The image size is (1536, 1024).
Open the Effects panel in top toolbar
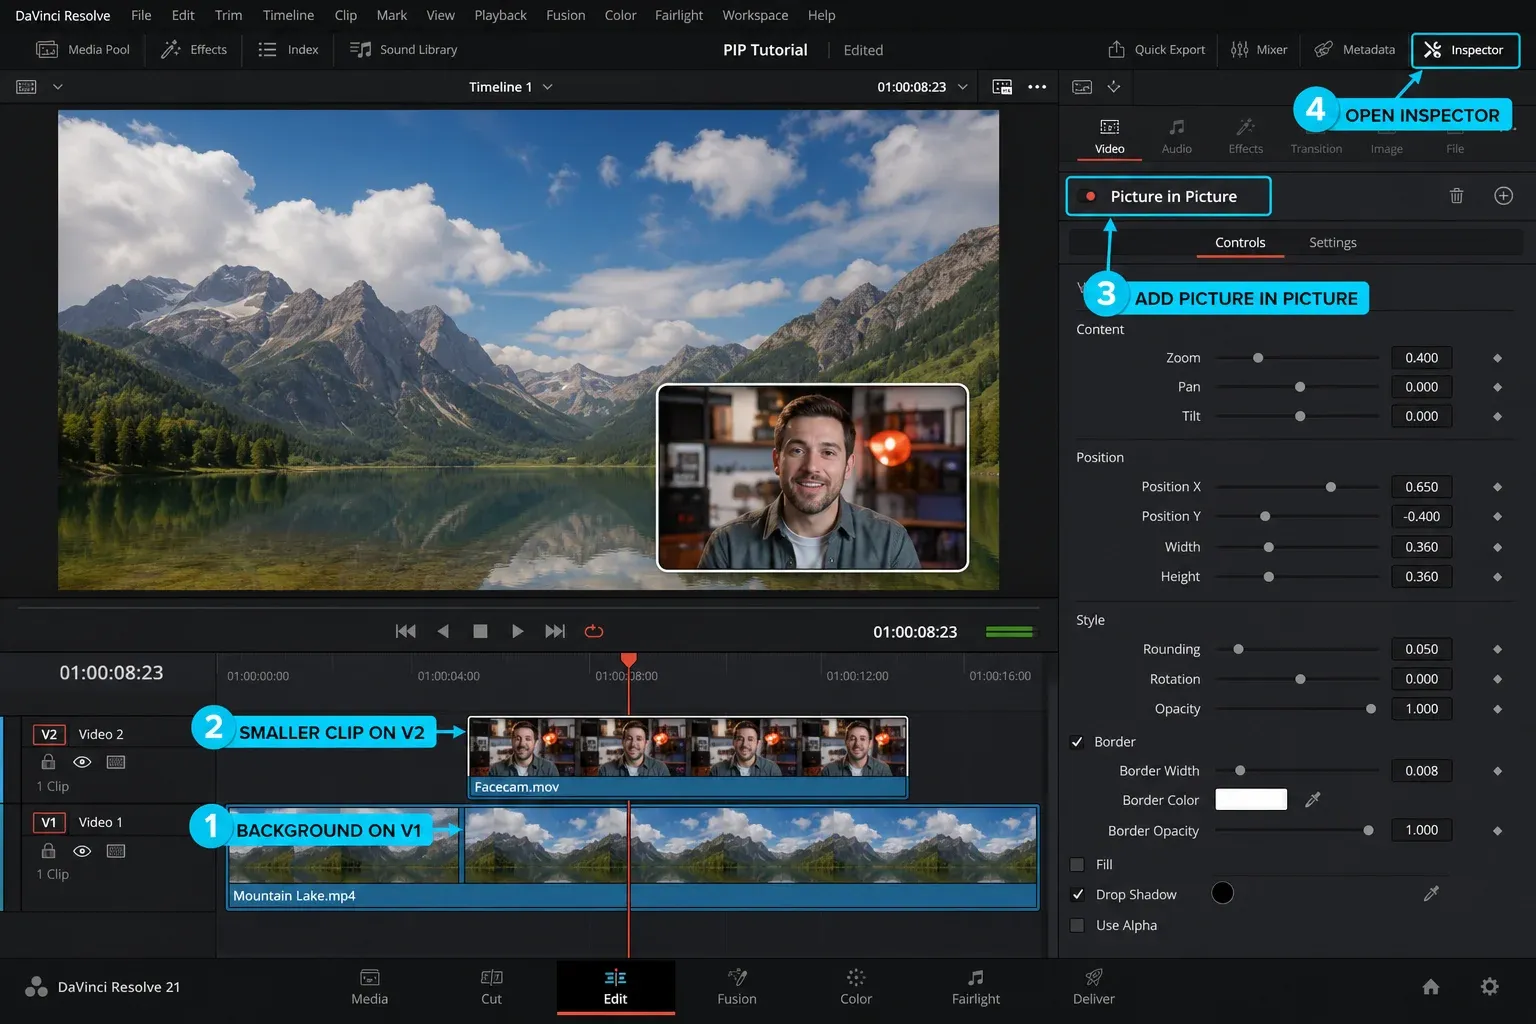pos(194,49)
